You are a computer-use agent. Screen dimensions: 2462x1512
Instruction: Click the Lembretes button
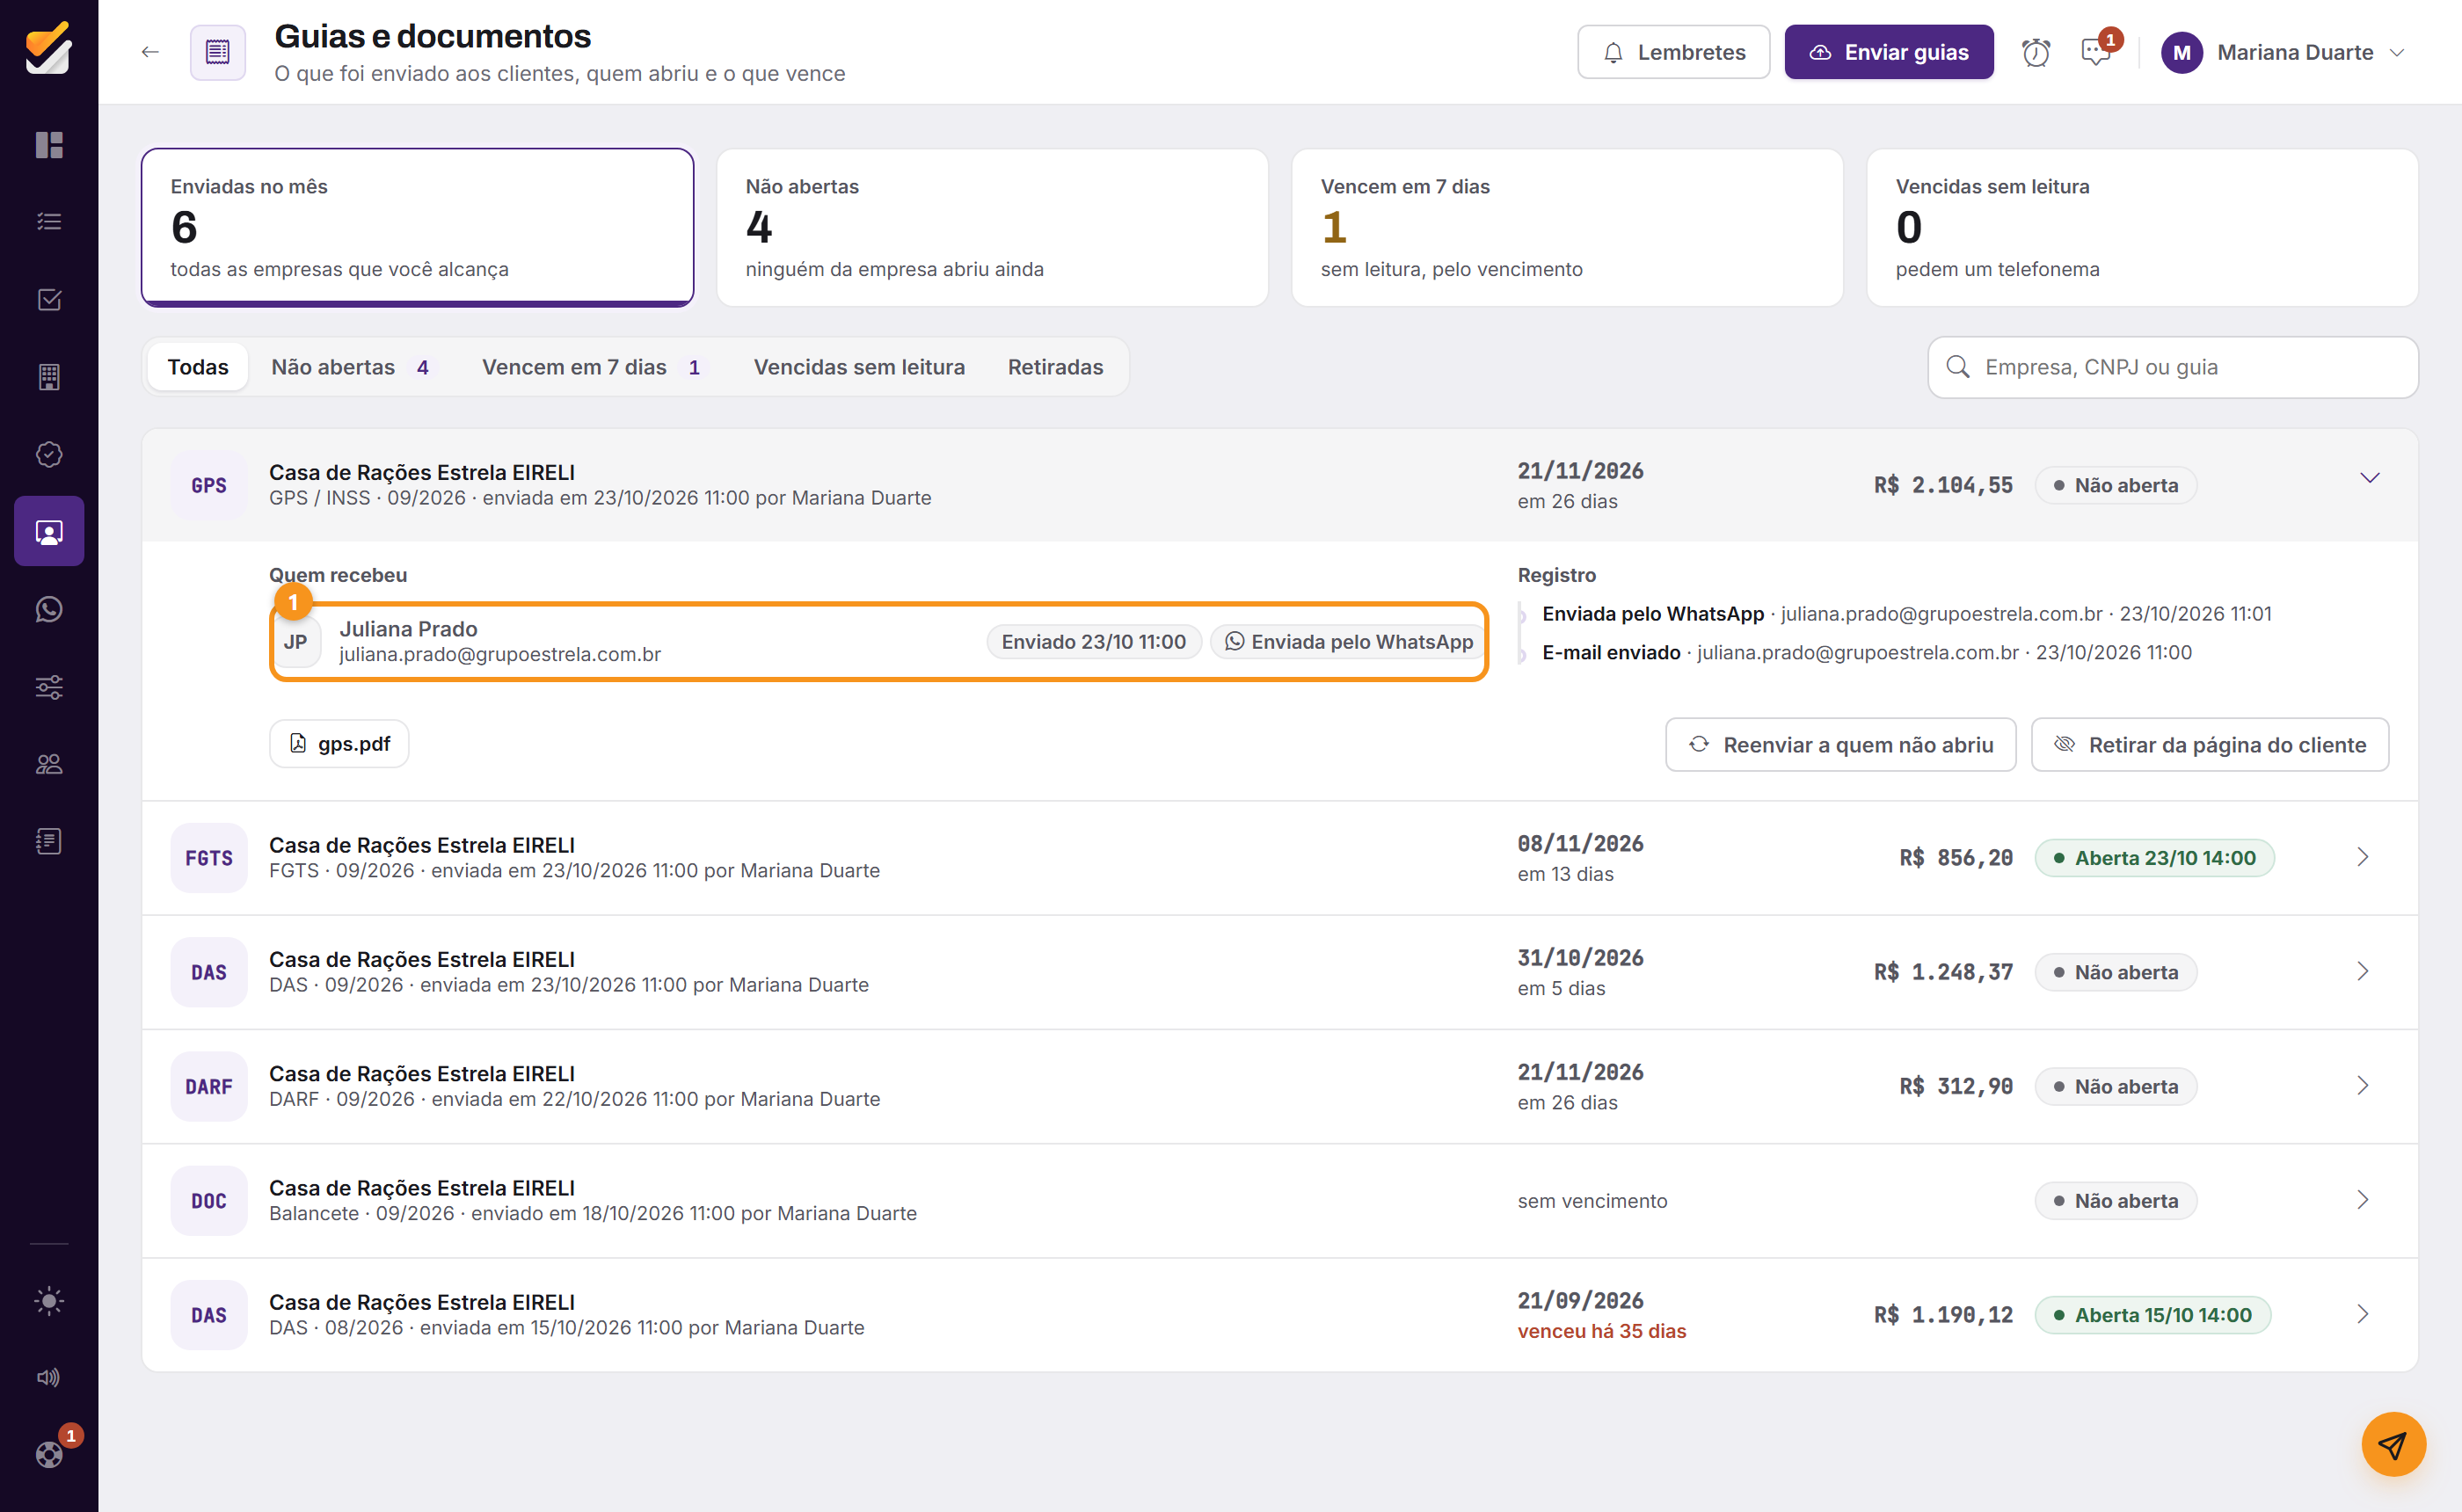coord(1673,52)
